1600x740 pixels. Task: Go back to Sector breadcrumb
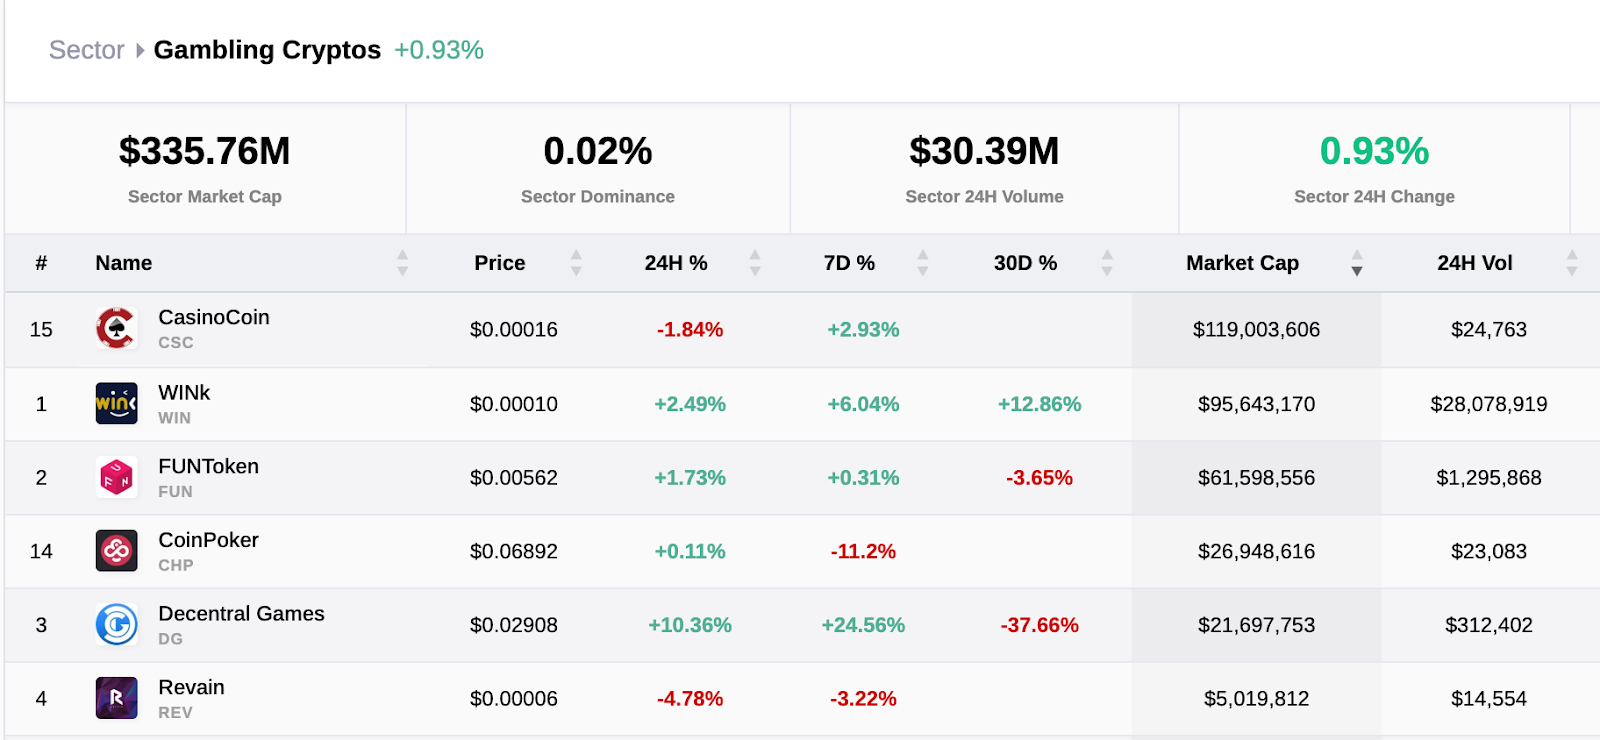point(87,50)
